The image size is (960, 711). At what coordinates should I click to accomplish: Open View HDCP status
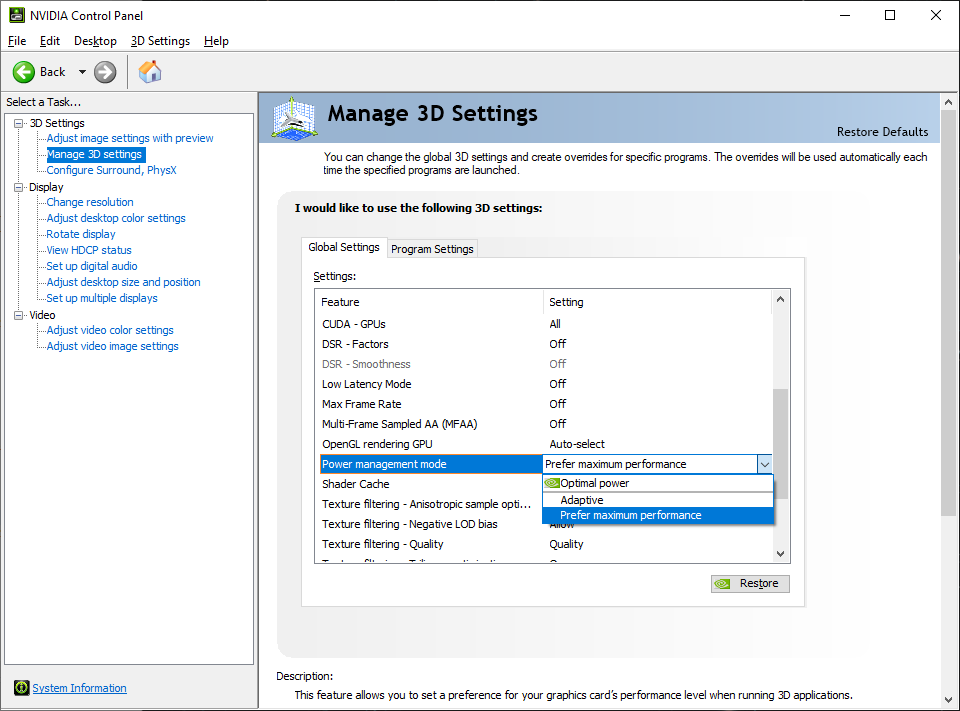[89, 250]
